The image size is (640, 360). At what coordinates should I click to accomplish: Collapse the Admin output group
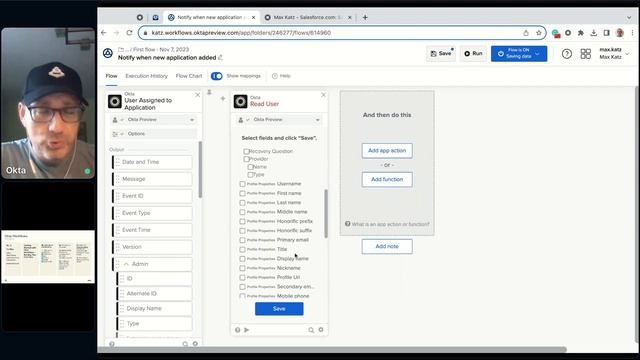click(126, 264)
